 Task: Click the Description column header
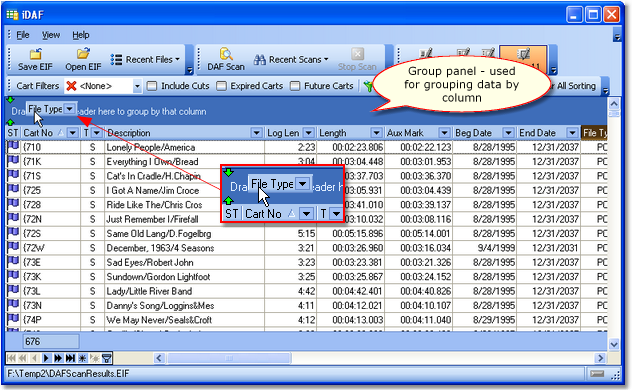(184, 133)
